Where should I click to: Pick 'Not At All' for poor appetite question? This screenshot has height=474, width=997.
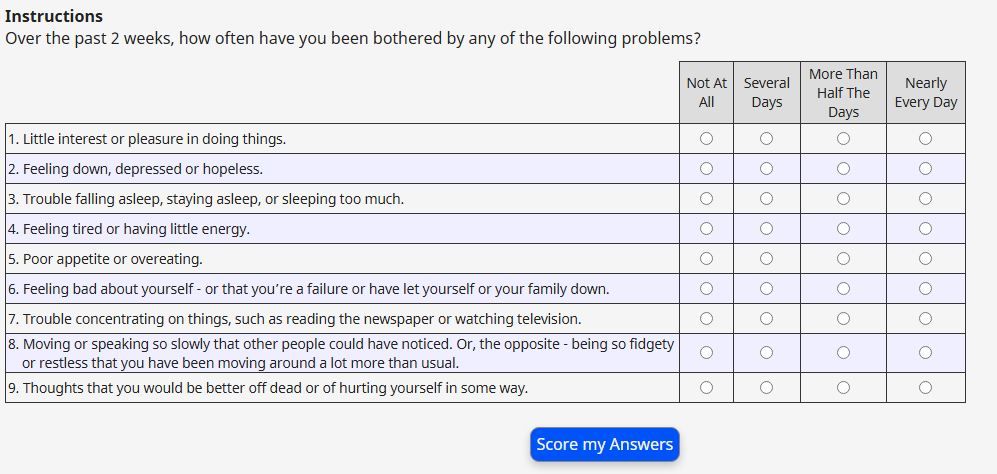pyautogui.click(x=706, y=258)
